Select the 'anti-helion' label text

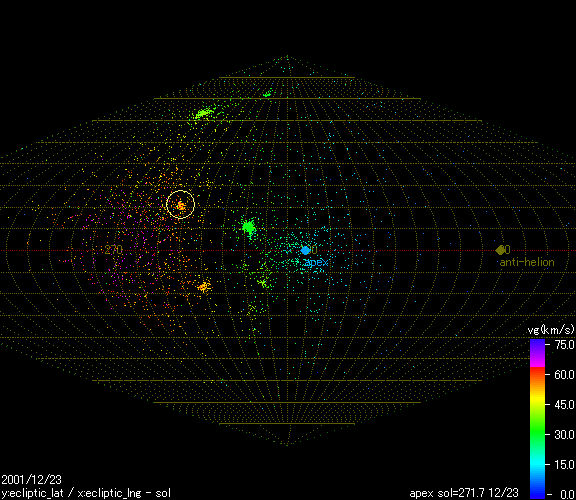(x=527, y=262)
